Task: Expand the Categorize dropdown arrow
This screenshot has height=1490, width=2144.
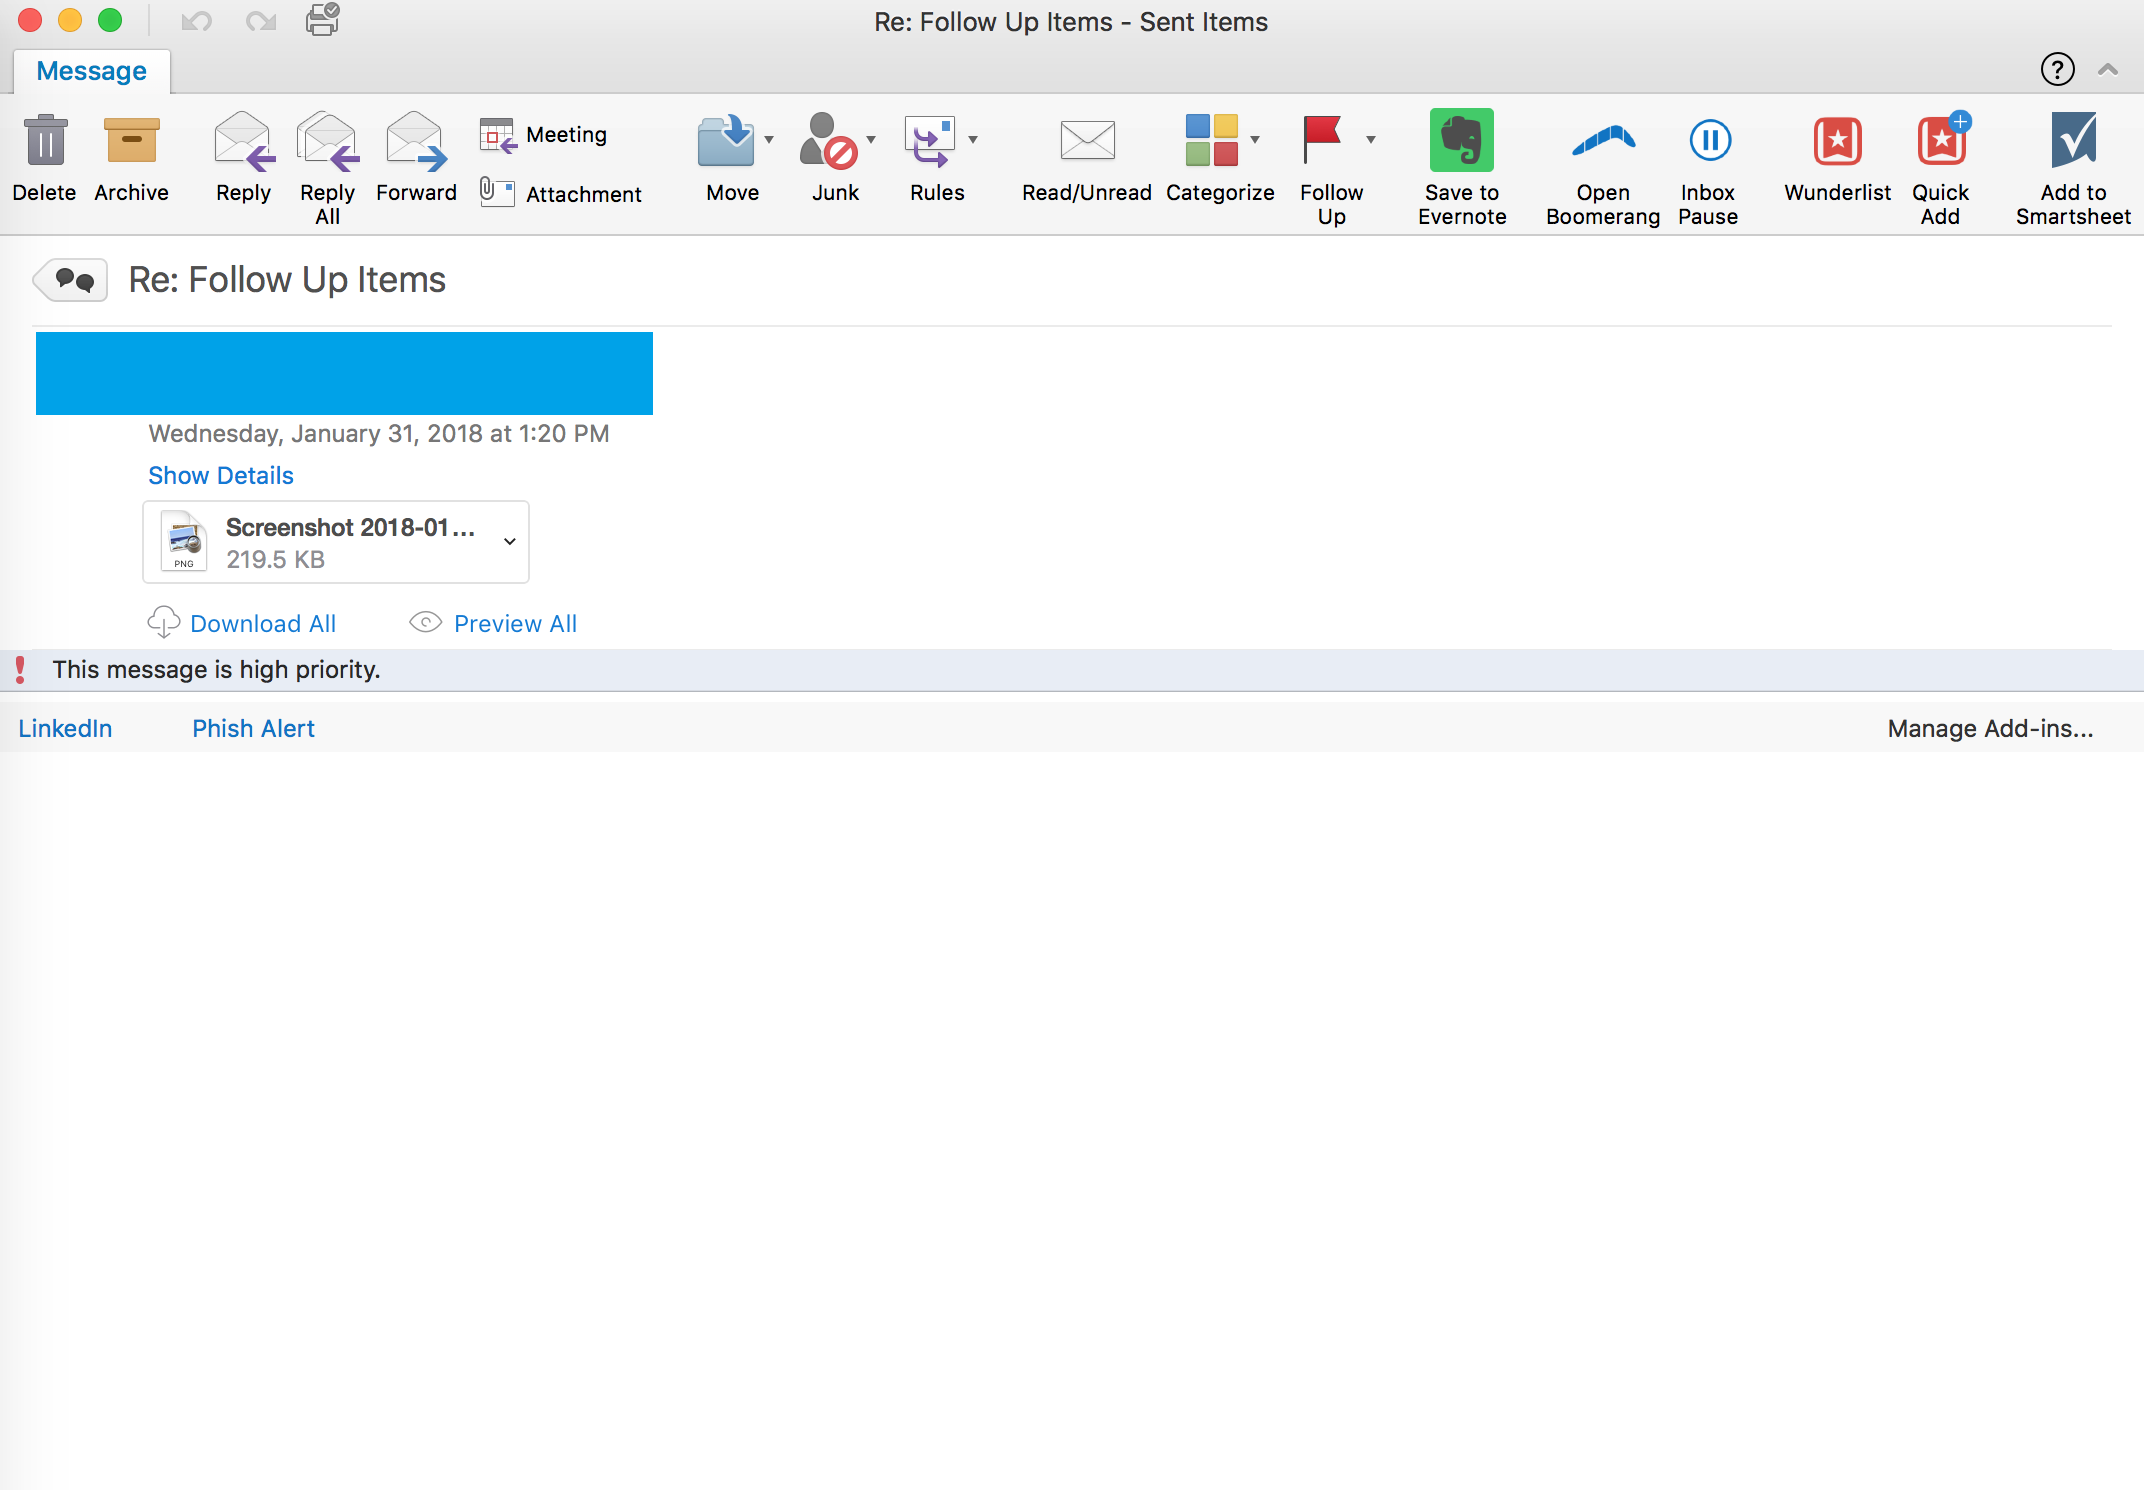Action: 1255,140
